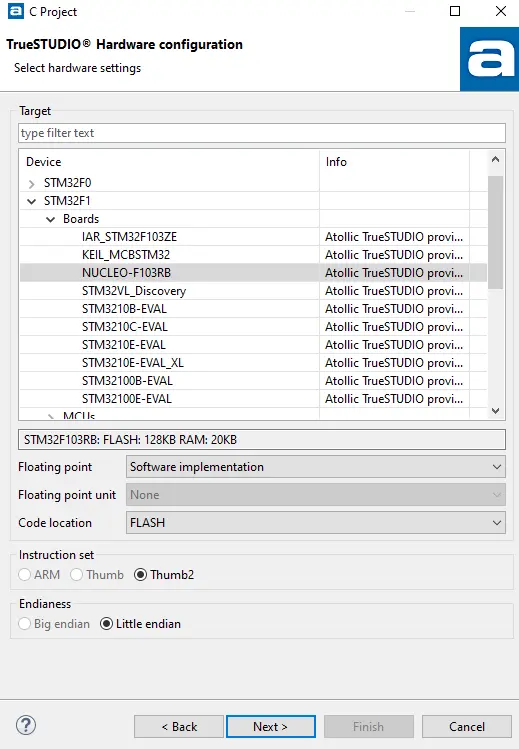Click the type filter text field

pos(262,133)
